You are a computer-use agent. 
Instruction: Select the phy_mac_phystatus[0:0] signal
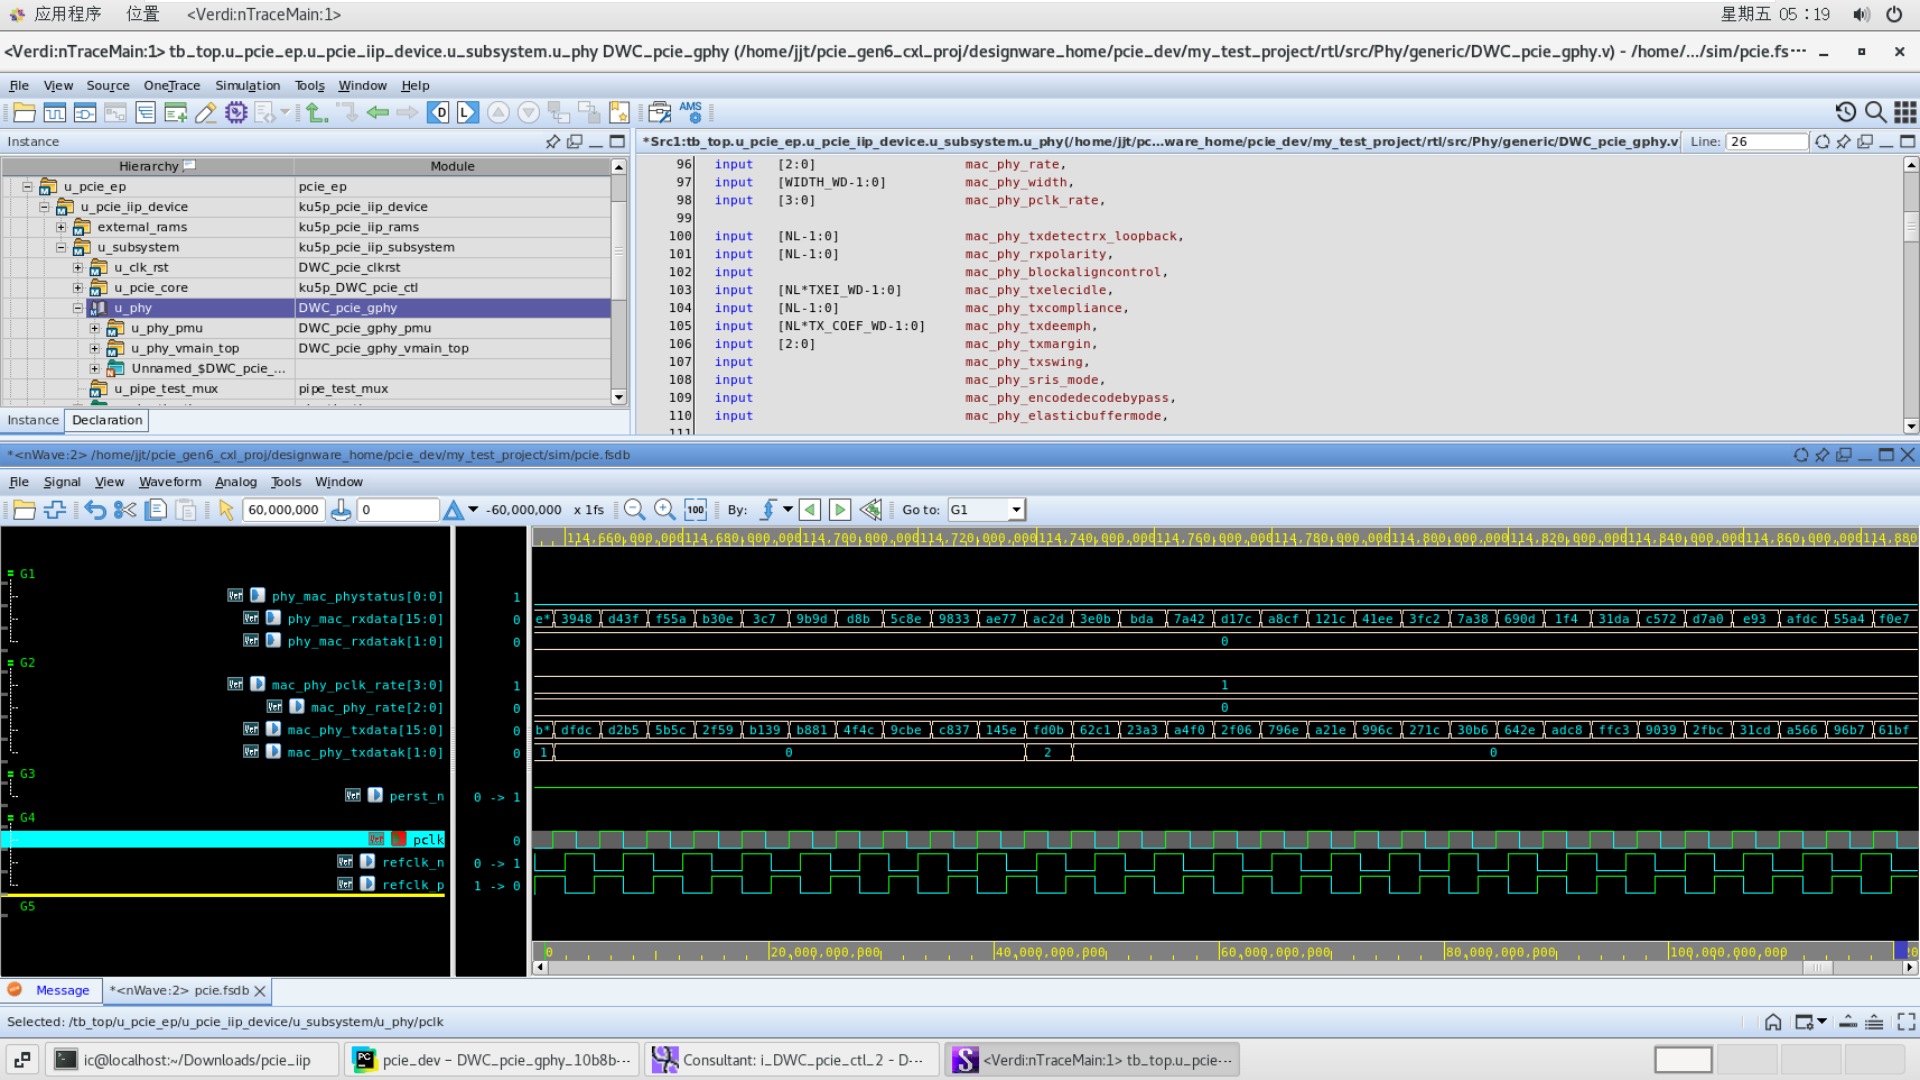coord(357,597)
